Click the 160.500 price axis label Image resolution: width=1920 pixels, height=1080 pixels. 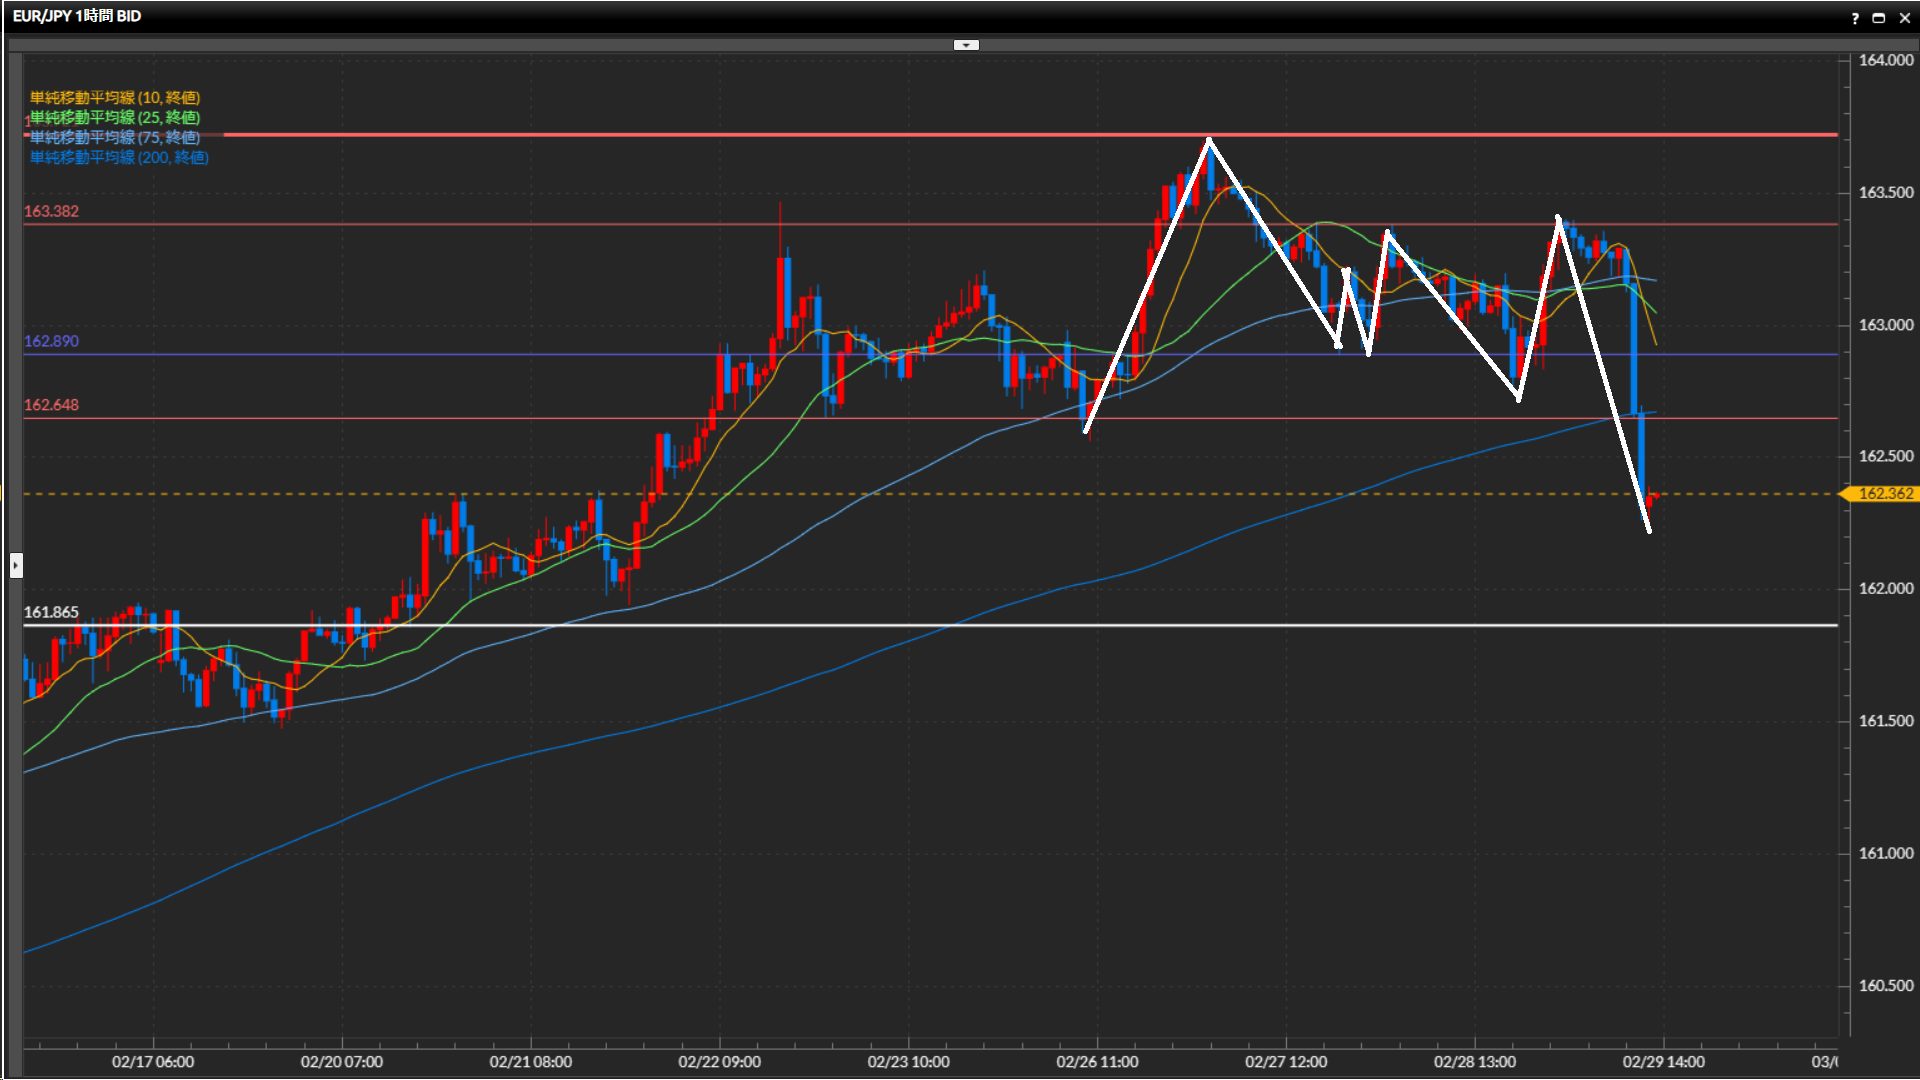pyautogui.click(x=1885, y=986)
